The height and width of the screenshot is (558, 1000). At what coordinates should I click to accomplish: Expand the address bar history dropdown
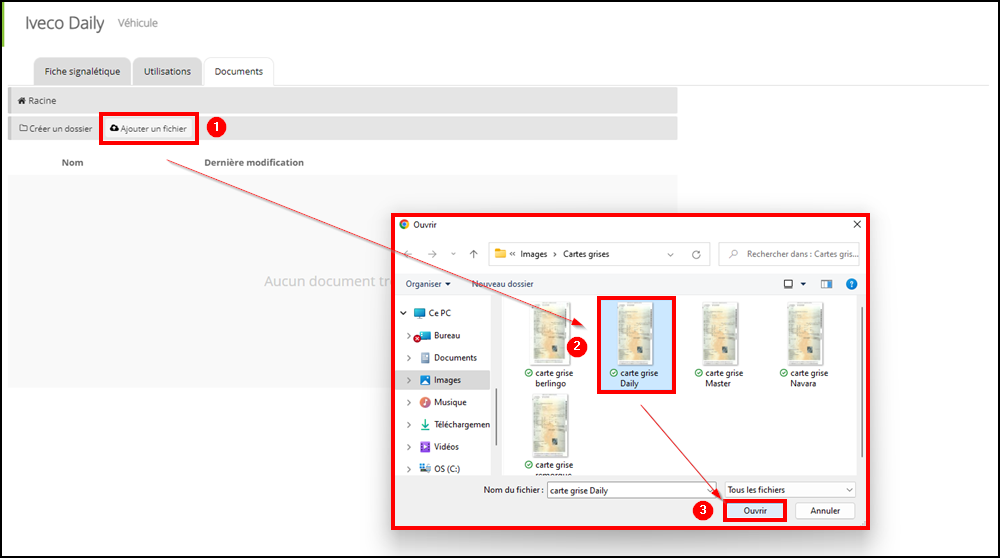pos(670,254)
